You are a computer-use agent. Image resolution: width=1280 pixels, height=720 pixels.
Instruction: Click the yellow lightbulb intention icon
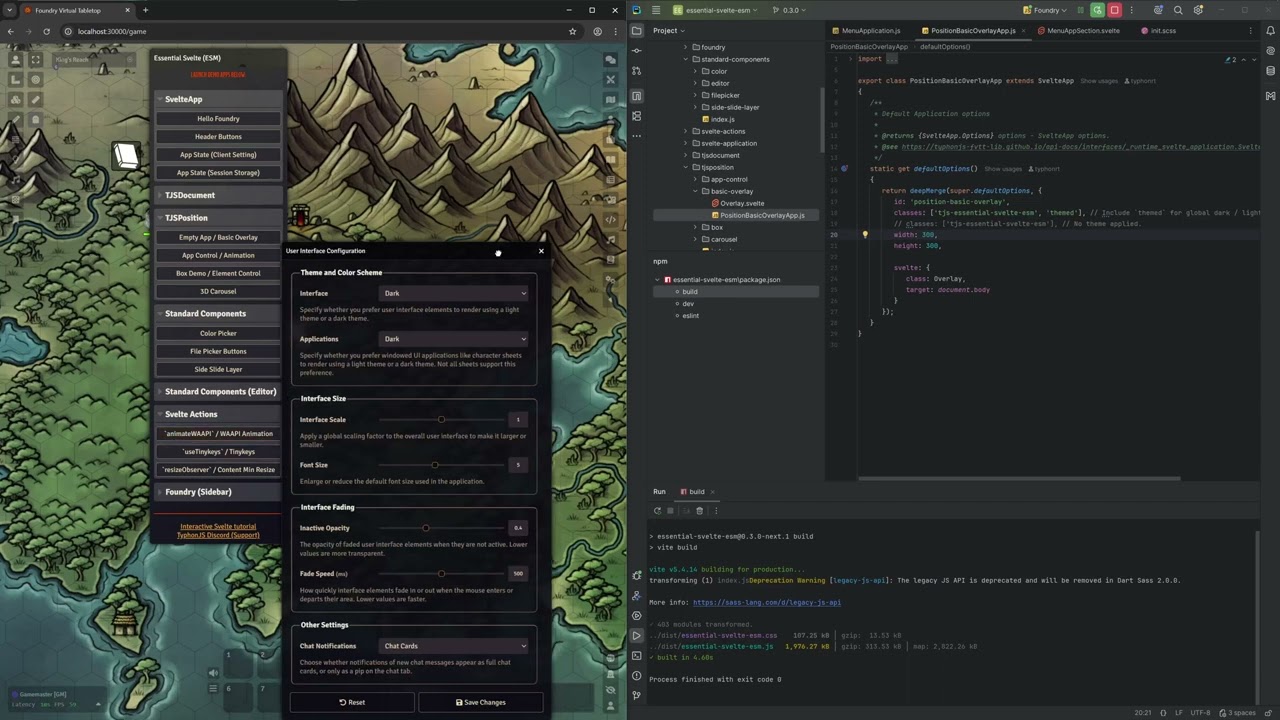(x=865, y=235)
